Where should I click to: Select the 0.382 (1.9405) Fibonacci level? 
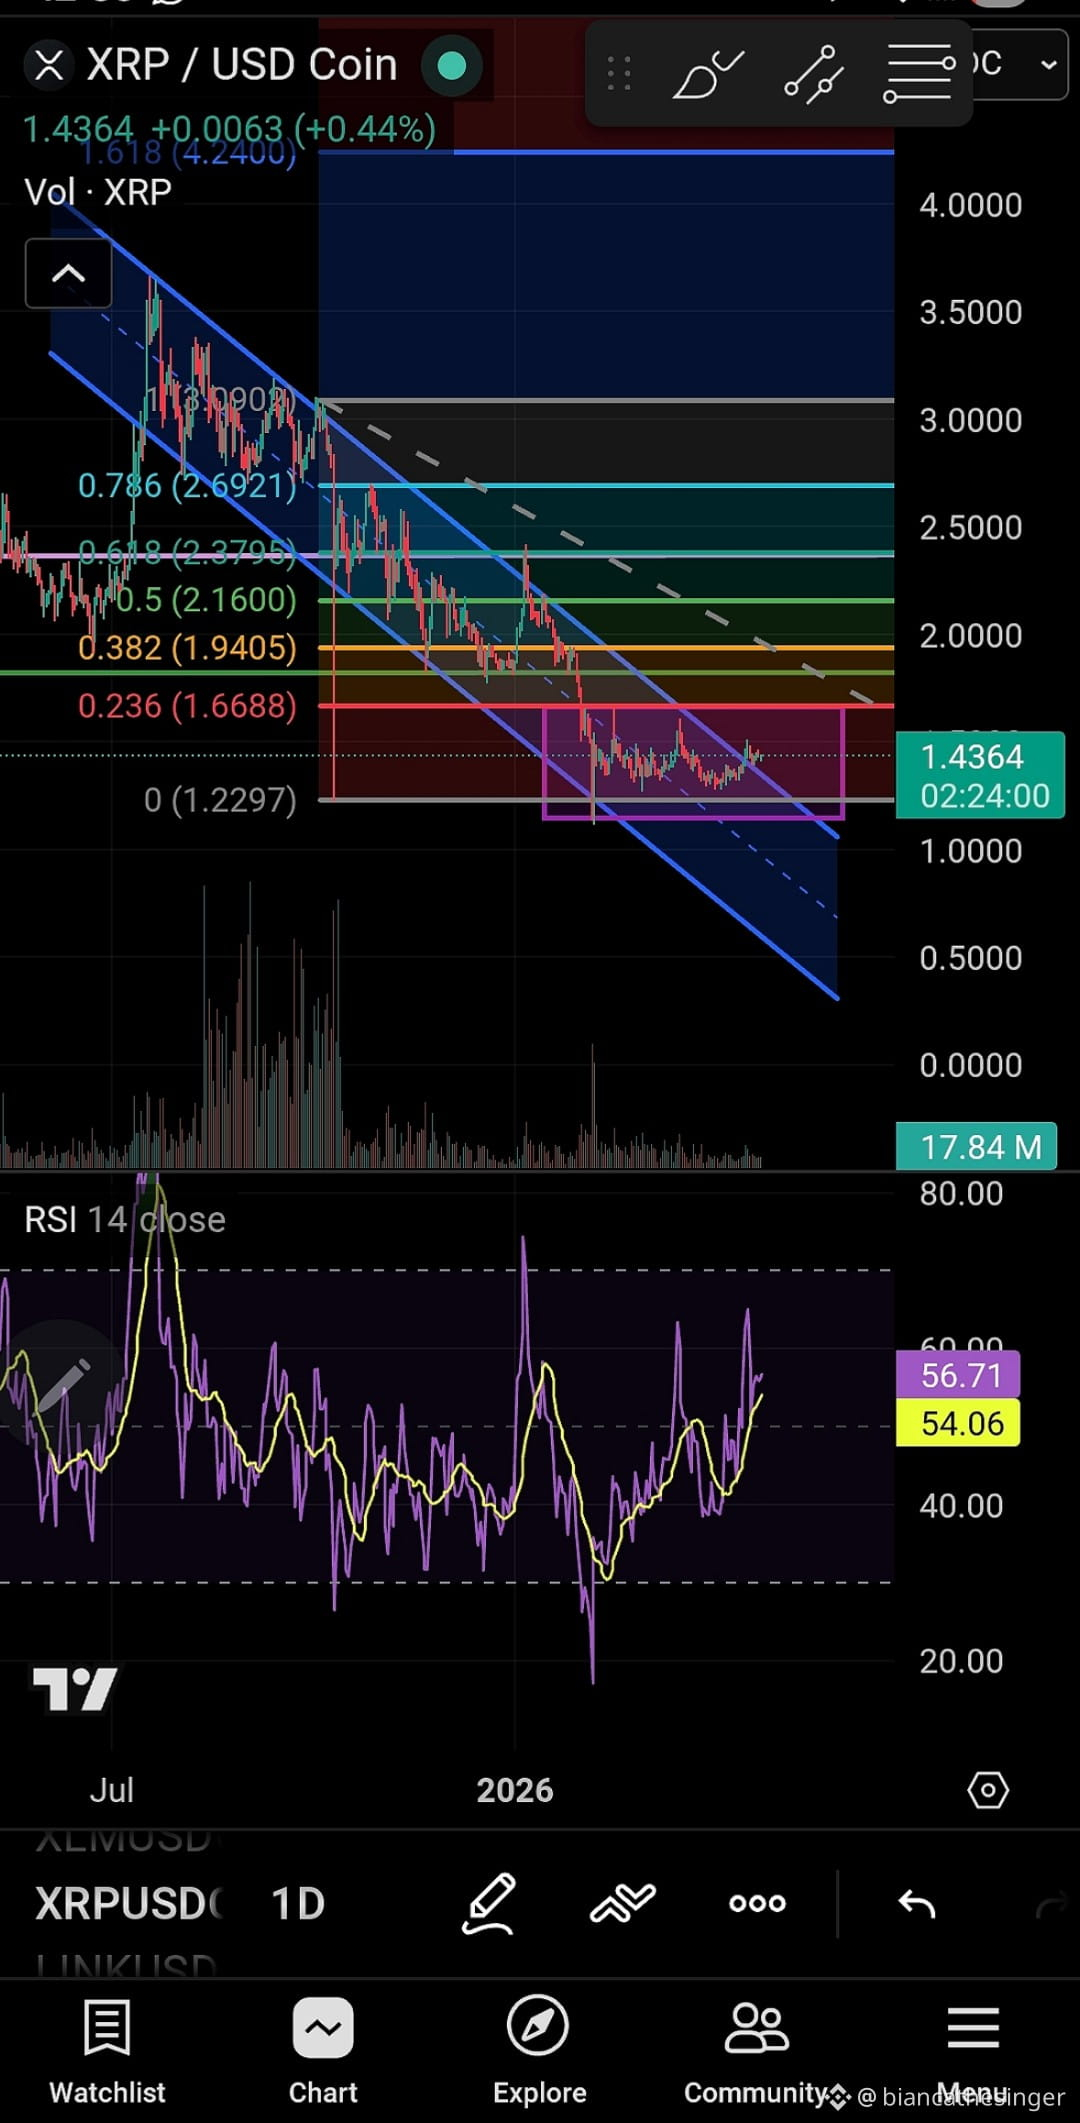click(x=187, y=647)
